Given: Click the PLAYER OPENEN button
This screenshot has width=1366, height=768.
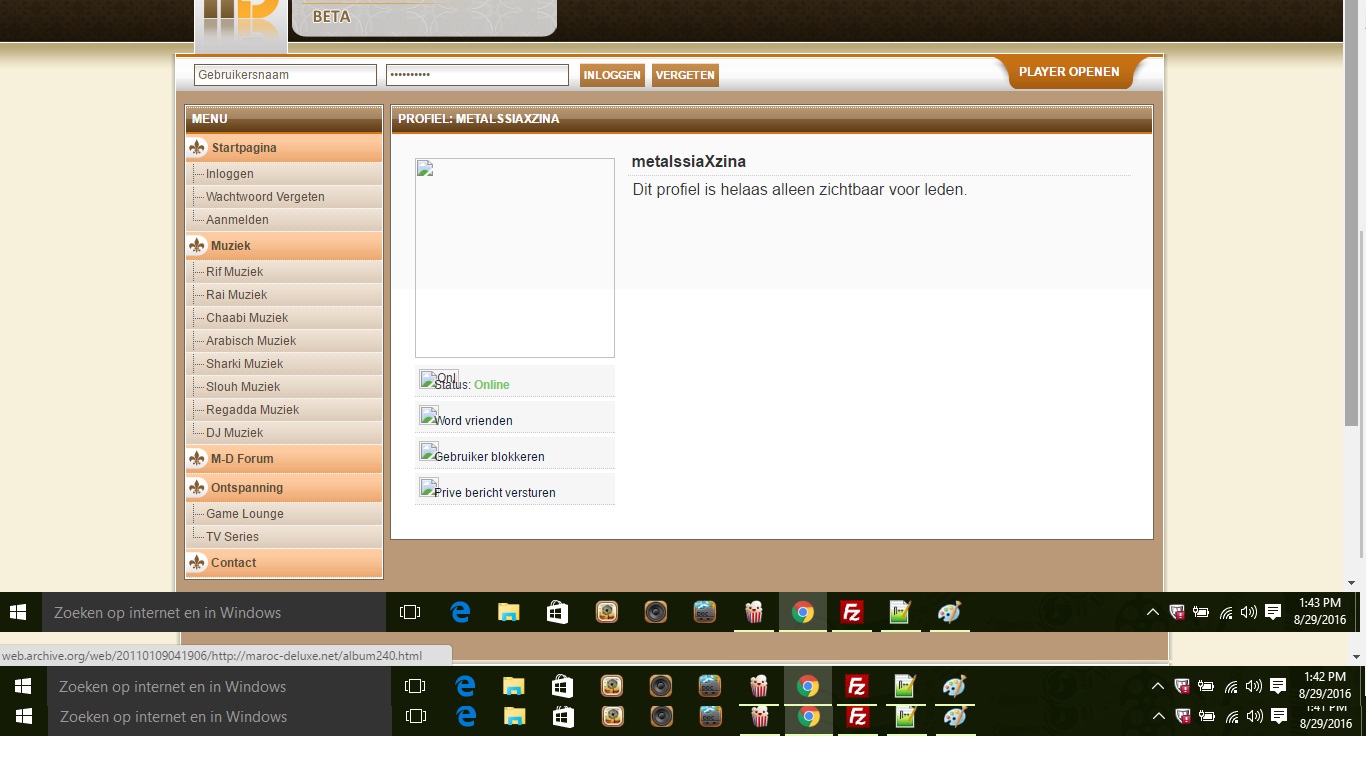Looking at the screenshot, I should point(1069,72).
